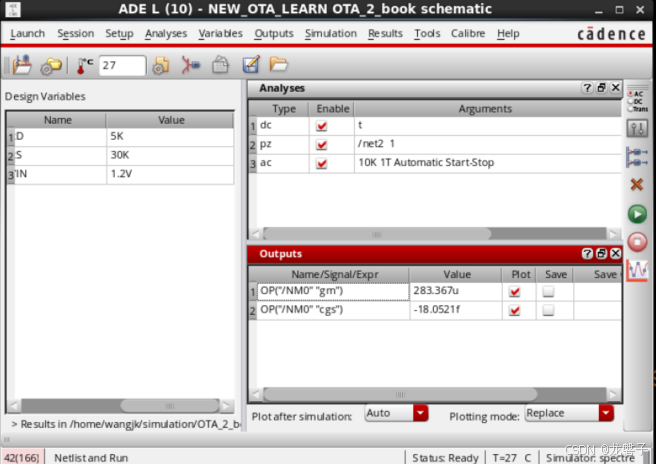Screen dimensions: 656x464
Task: Select the 1.2V variable value cell
Action: point(169,174)
